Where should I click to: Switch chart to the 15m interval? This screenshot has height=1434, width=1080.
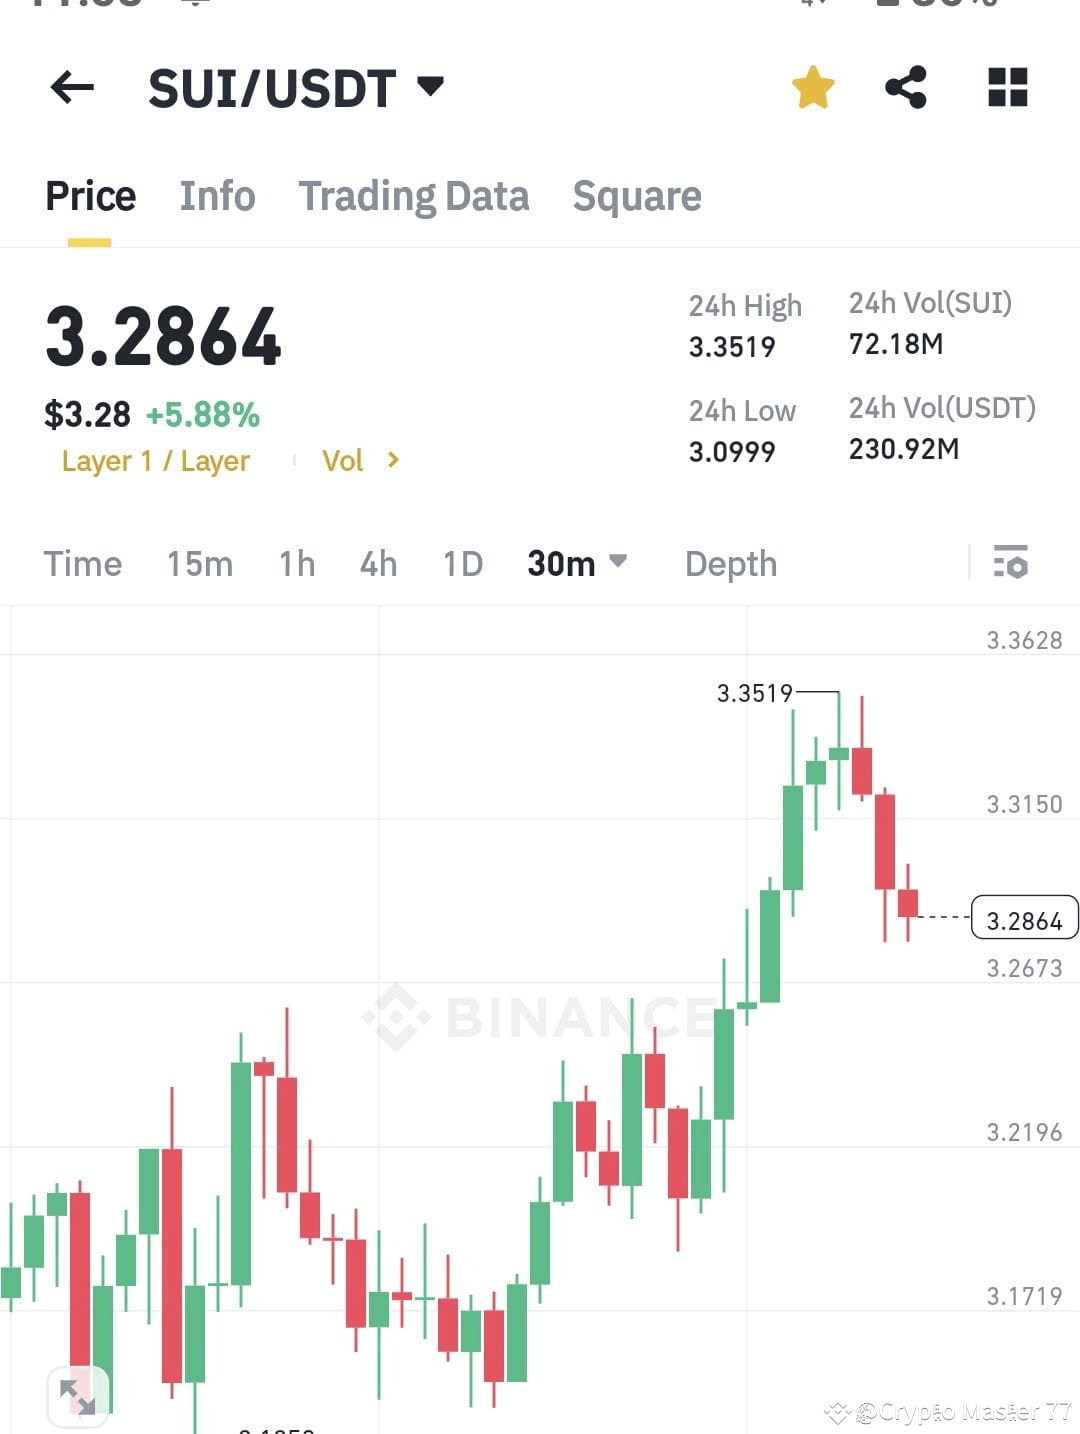pyautogui.click(x=199, y=563)
